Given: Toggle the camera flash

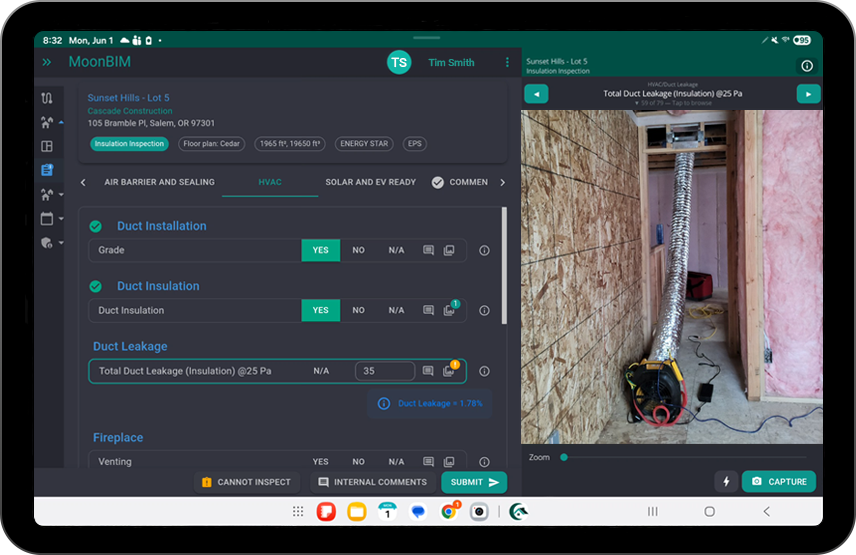Looking at the screenshot, I should pyautogui.click(x=726, y=481).
